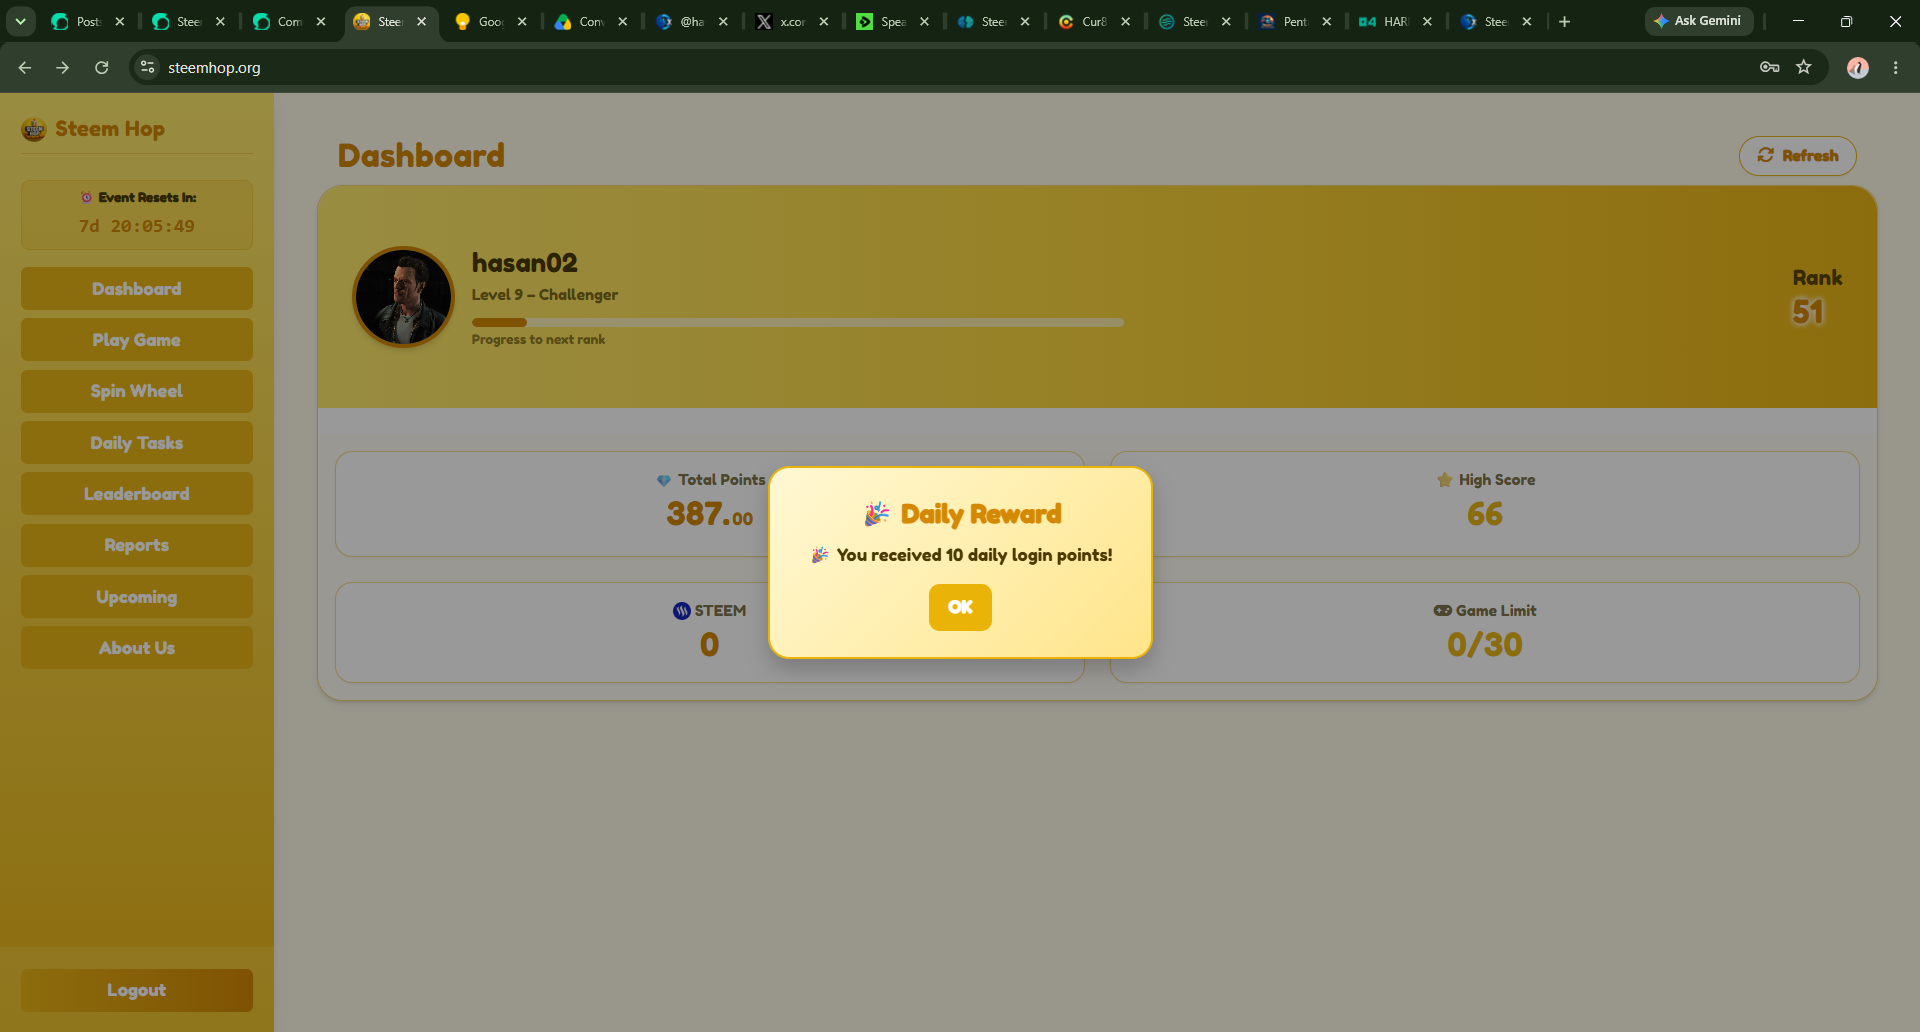Click the Dashboard page heading

pyautogui.click(x=421, y=156)
